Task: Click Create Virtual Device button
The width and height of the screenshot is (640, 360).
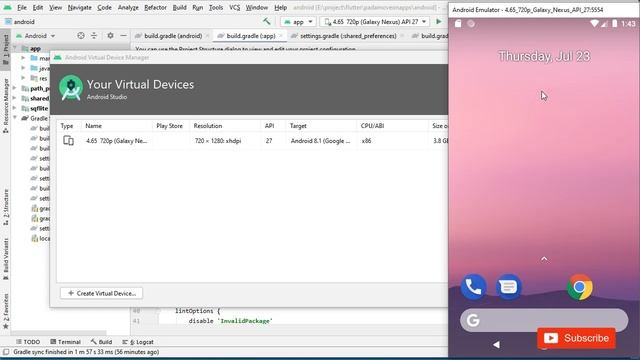Action: pos(101,293)
